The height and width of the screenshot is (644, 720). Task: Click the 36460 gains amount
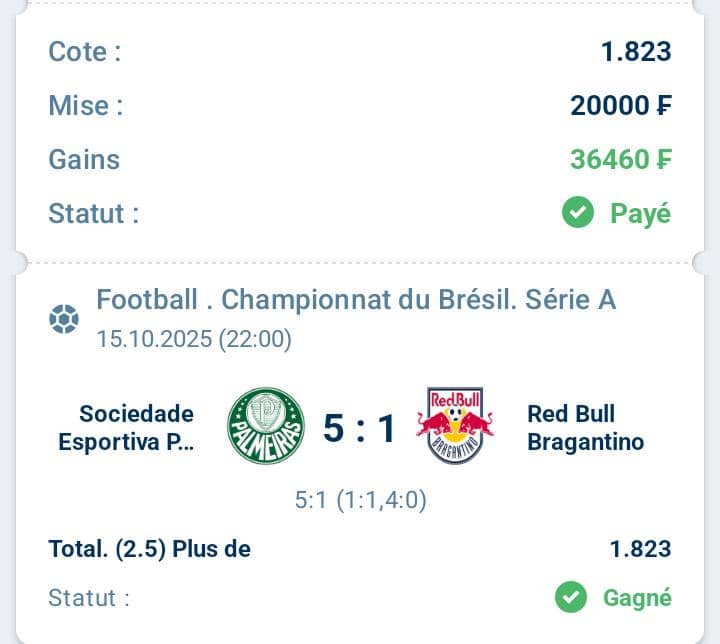pyautogui.click(x=620, y=159)
